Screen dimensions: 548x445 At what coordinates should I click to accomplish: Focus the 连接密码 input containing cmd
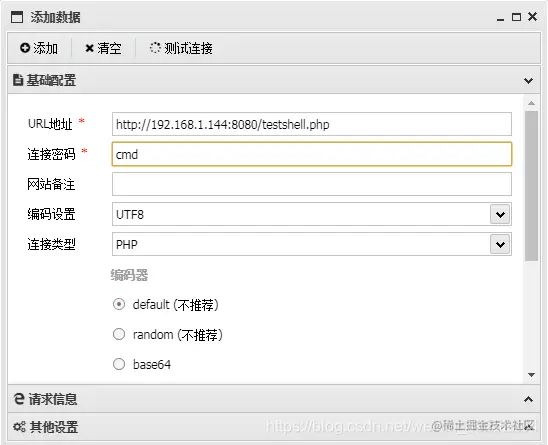click(312, 154)
